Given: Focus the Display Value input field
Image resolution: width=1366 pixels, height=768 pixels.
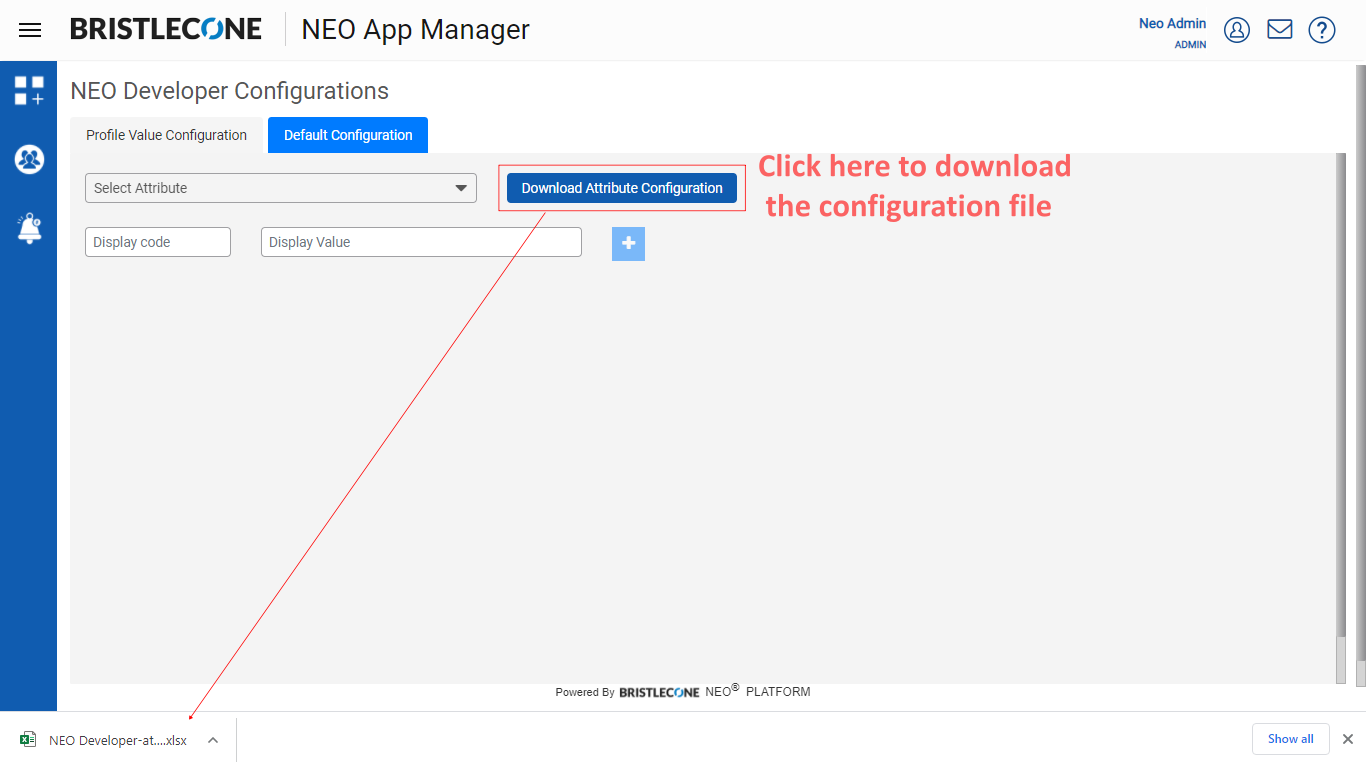Looking at the screenshot, I should [421, 242].
